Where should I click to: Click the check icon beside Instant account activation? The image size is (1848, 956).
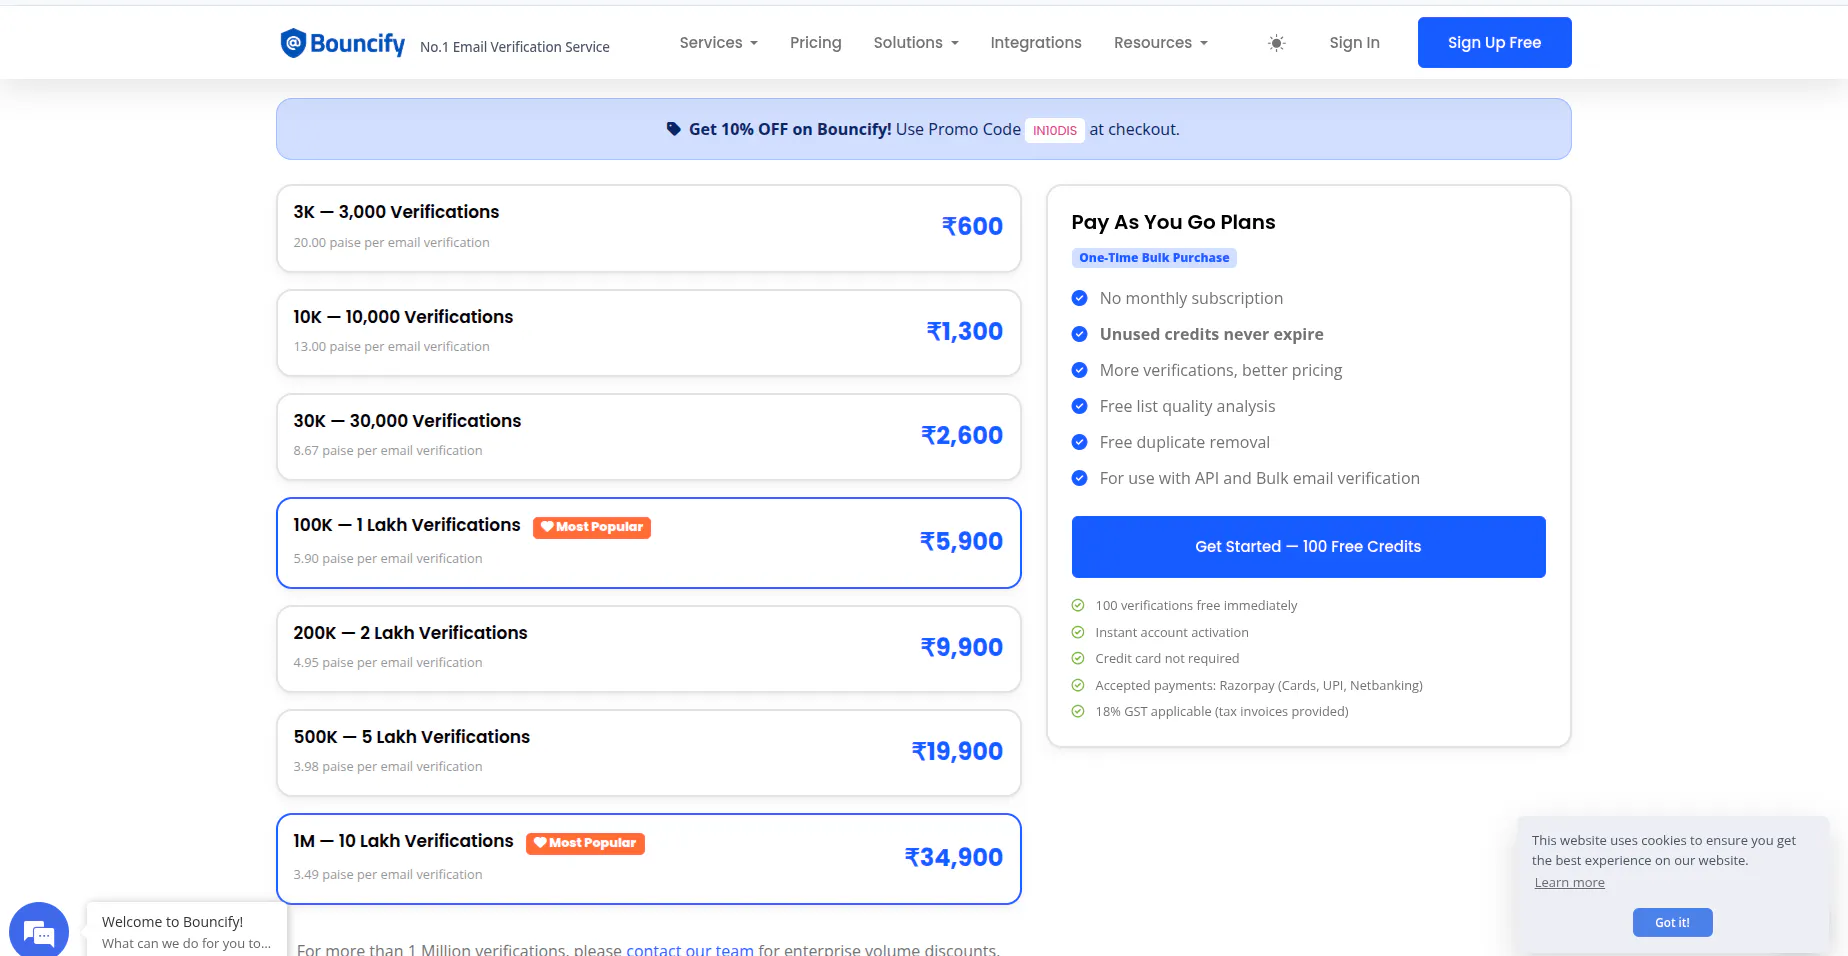(1078, 632)
